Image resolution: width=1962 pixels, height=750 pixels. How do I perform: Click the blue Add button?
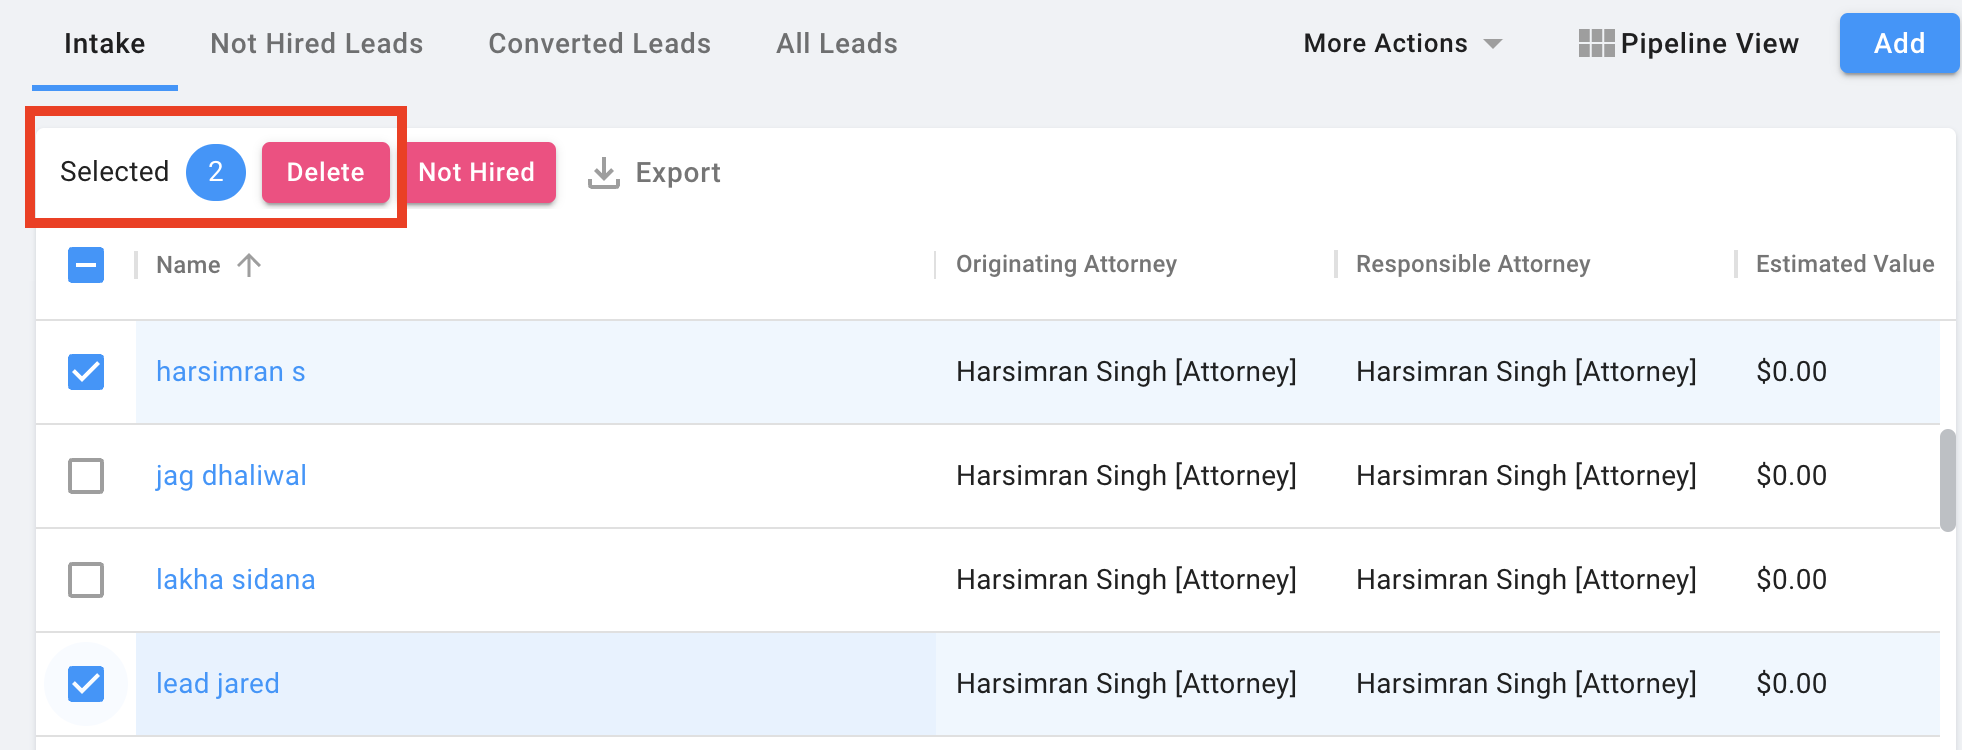click(1898, 44)
